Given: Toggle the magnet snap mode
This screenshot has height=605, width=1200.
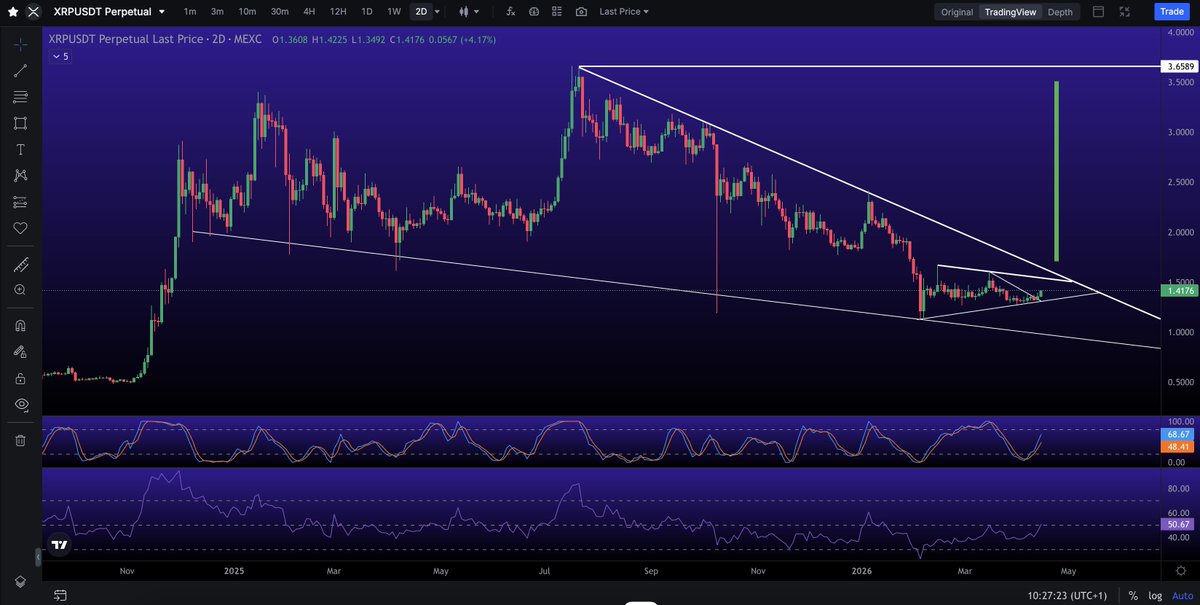Looking at the screenshot, I should [20, 326].
